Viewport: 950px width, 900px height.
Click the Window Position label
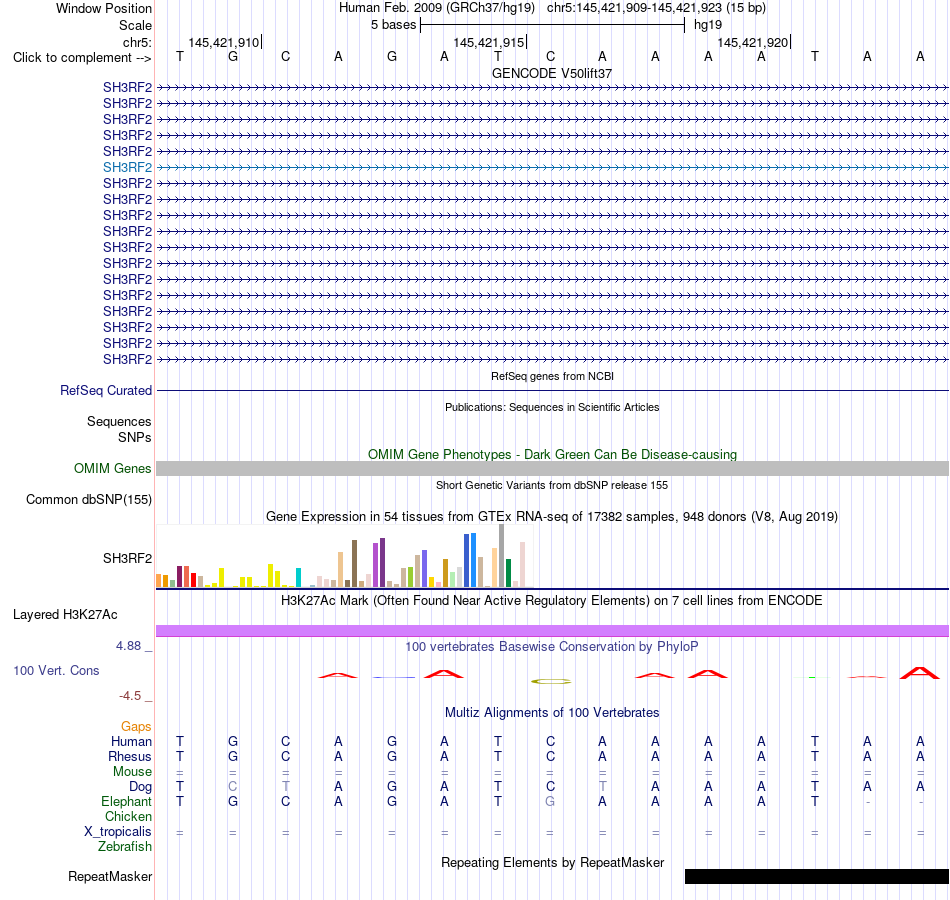click(104, 8)
